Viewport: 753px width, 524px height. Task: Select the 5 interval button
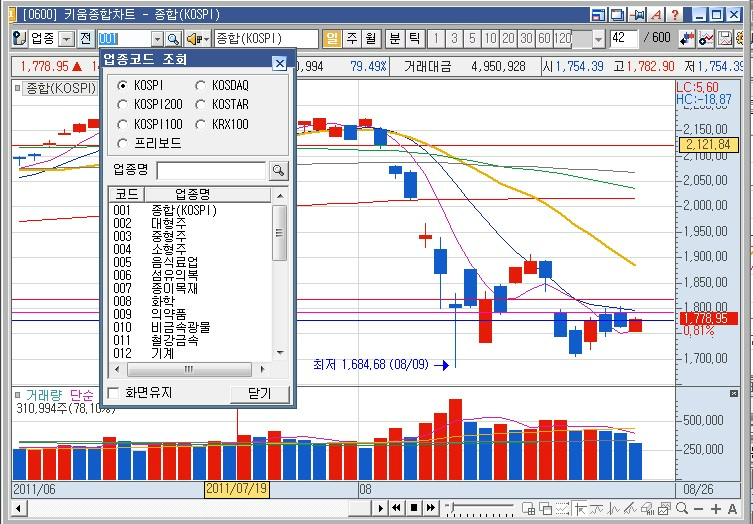point(472,39)
